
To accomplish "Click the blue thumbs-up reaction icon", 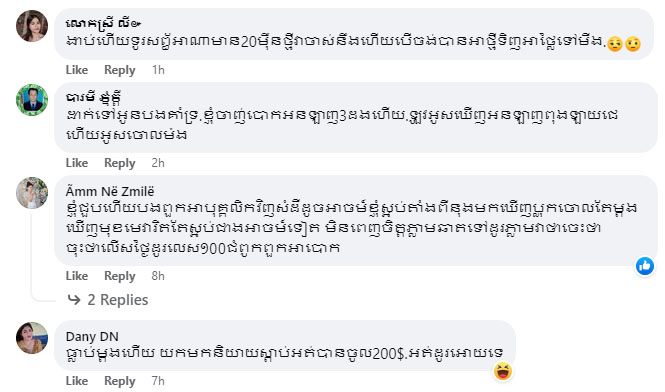I will [x=645, y=266].
